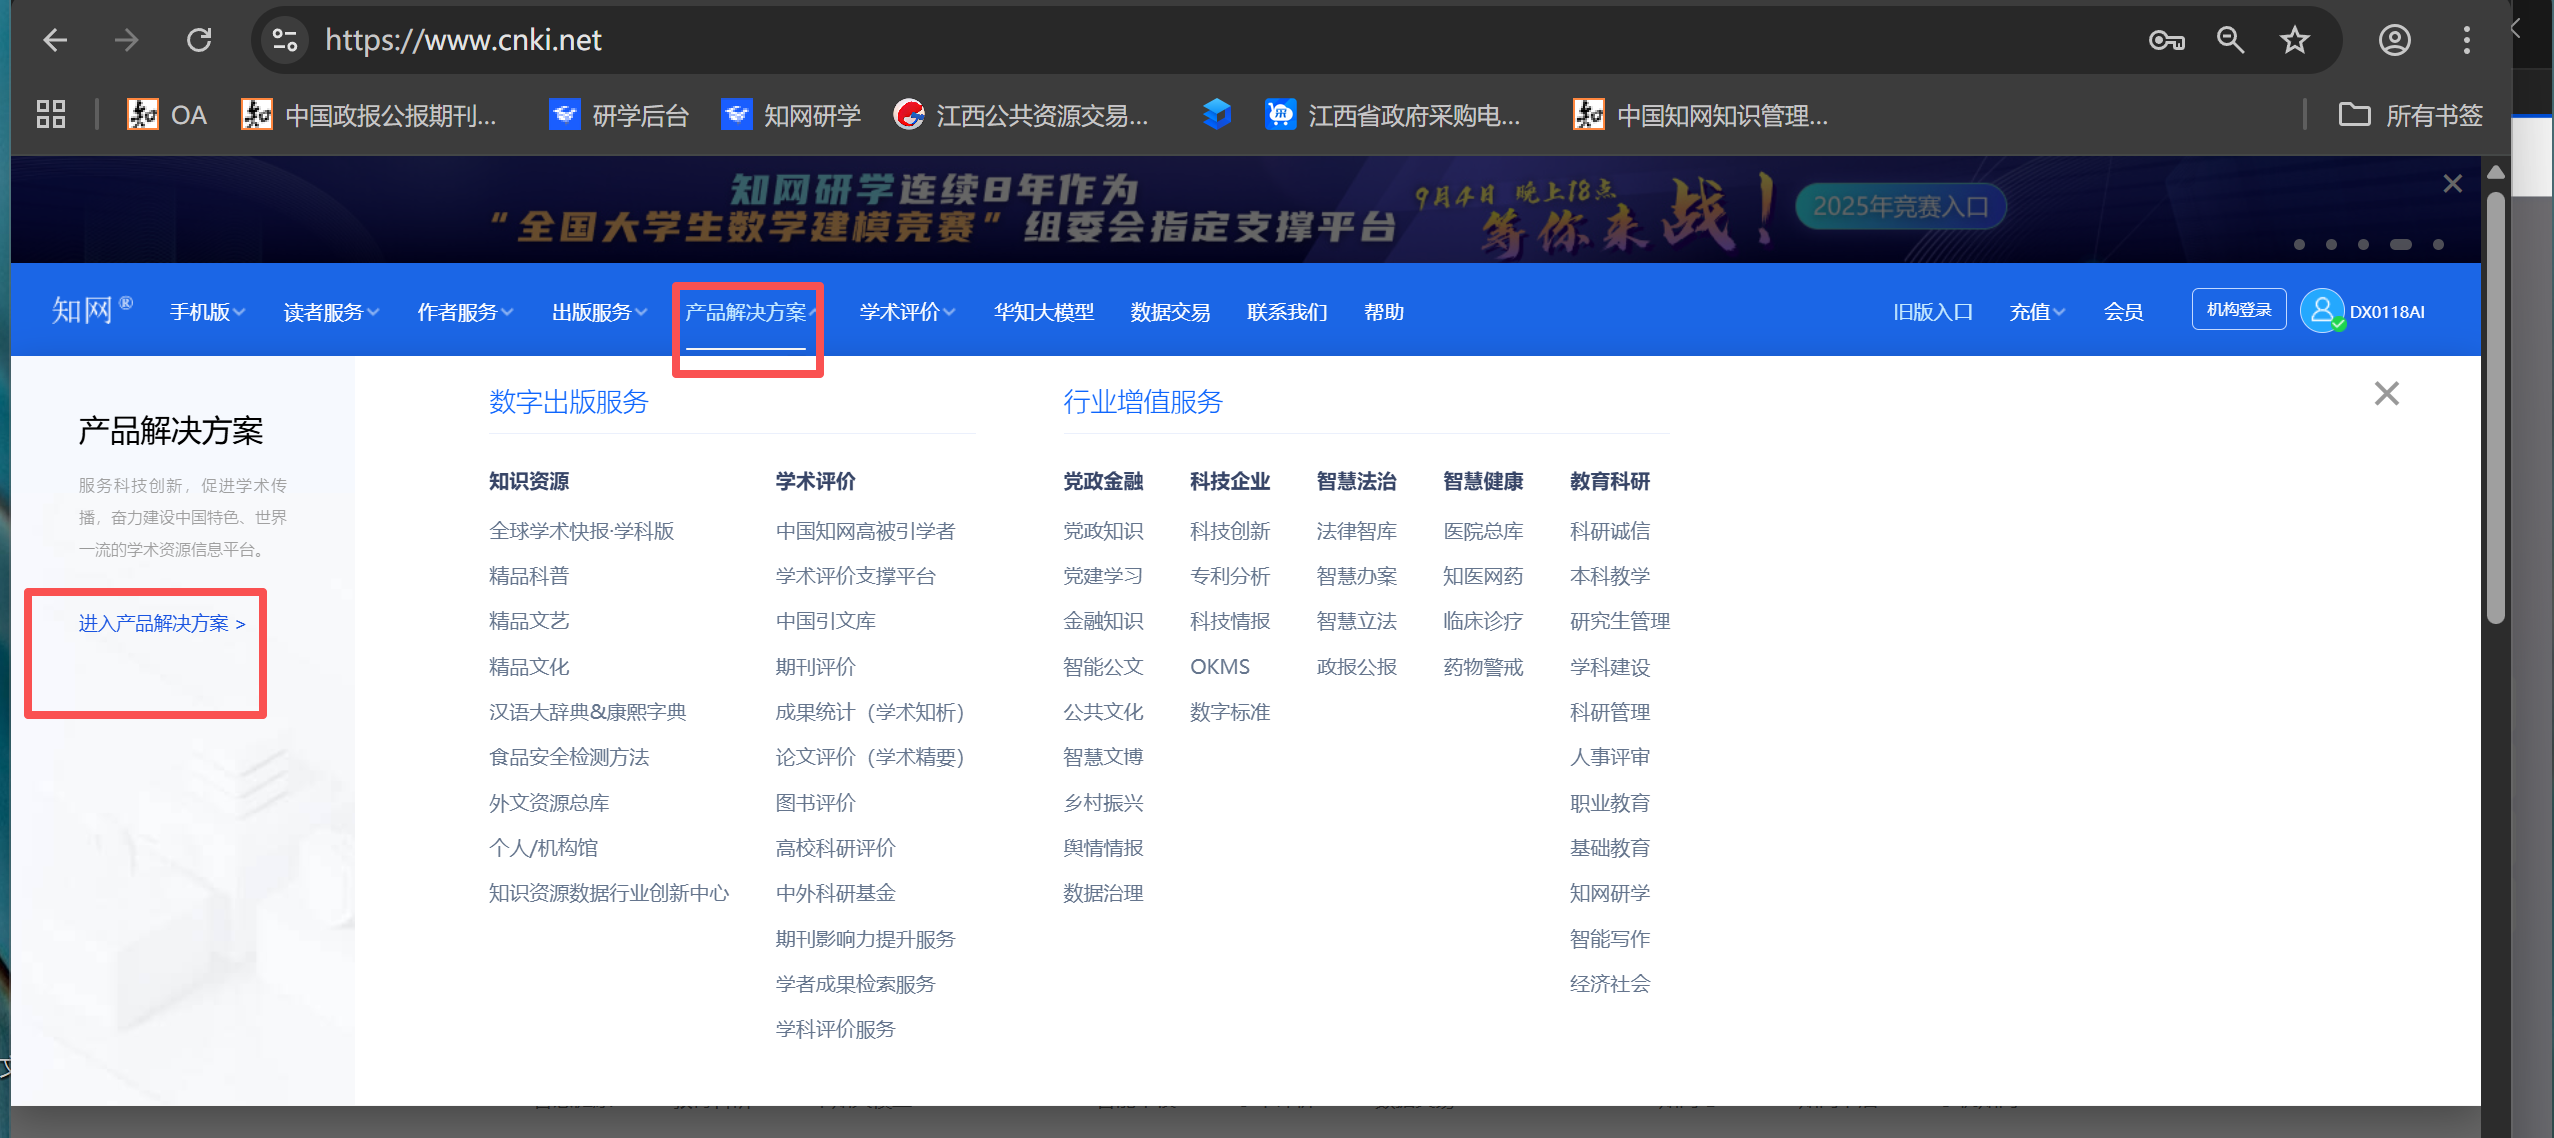Screen dimensions: 2554x1138
Task: Open 医院总库 link
Action: point(1483,531)
